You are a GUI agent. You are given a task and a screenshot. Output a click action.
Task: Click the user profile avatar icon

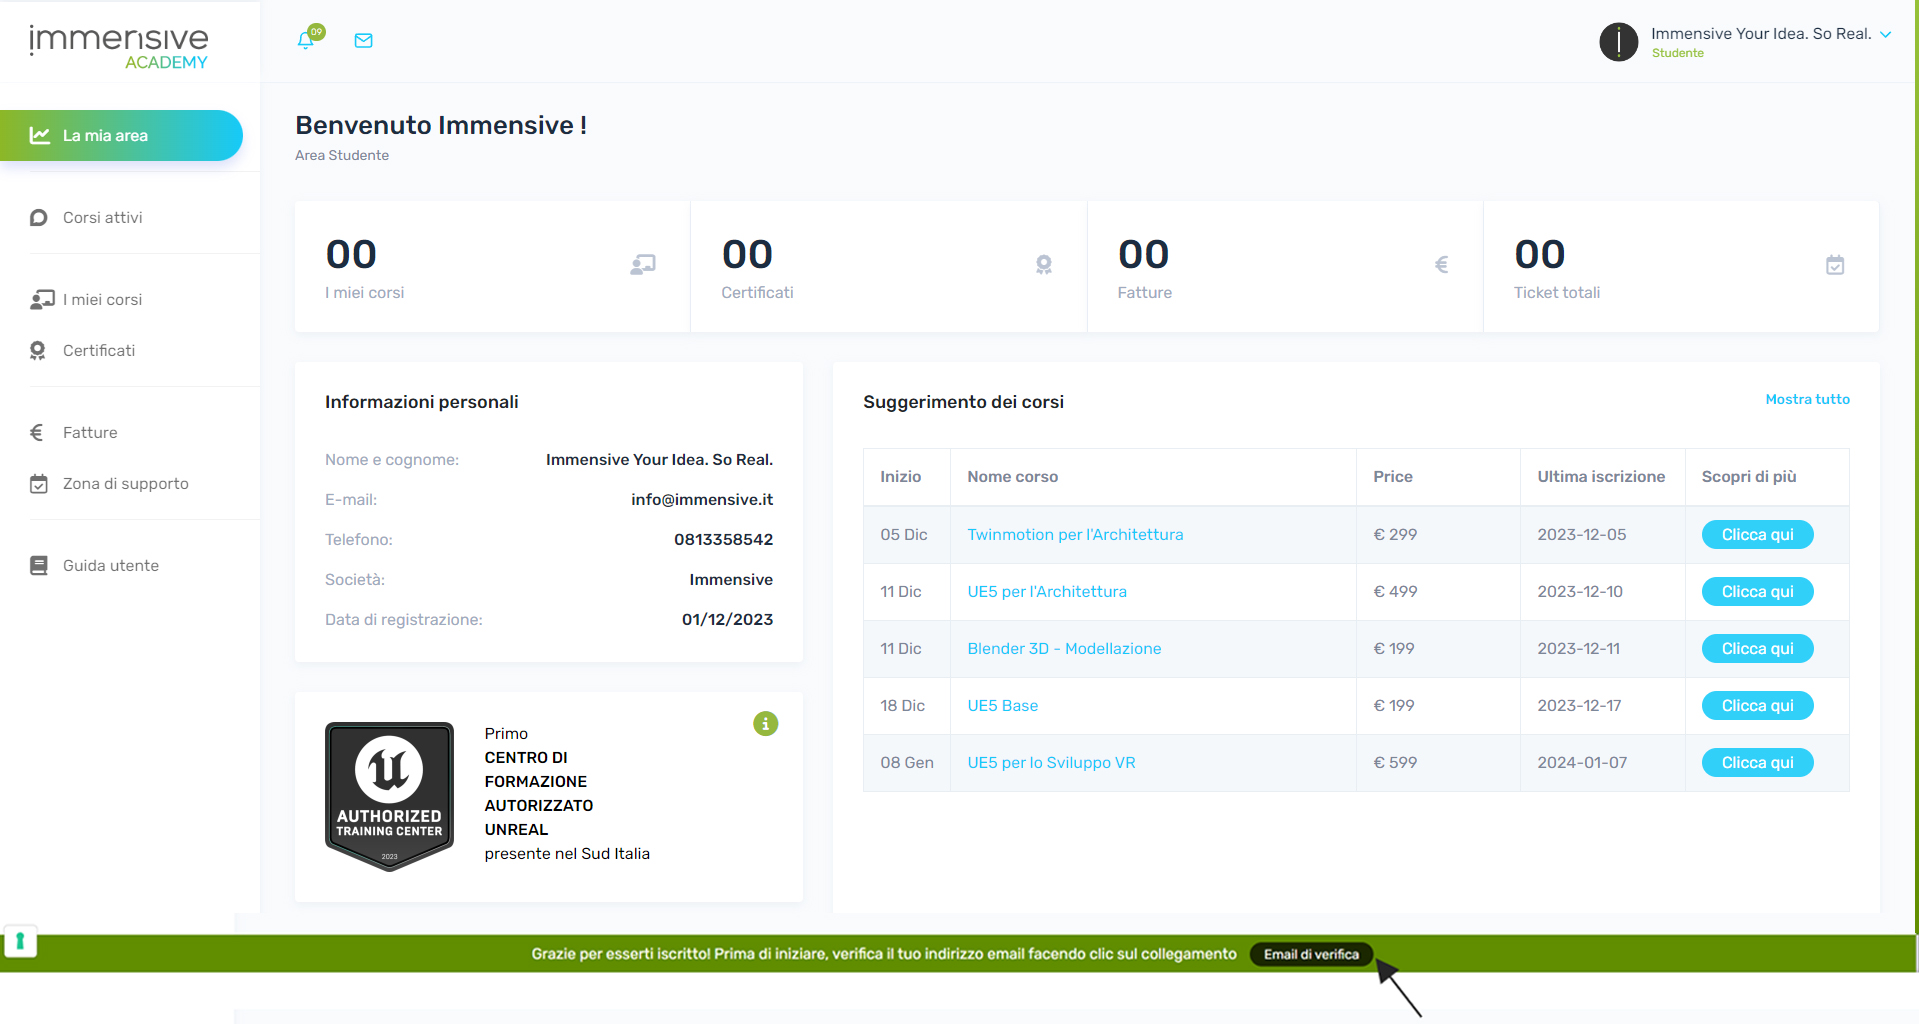click(x=1618, y=42)
